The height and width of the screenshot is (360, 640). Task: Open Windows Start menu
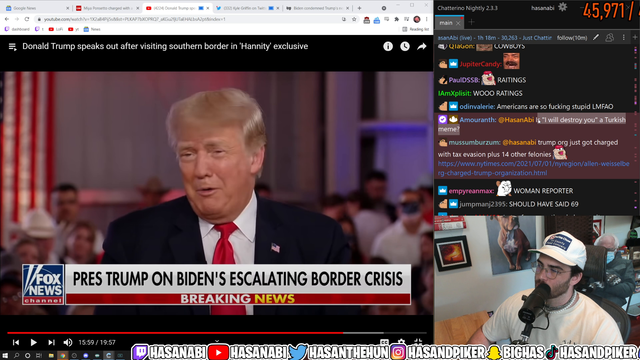click(x=5, y=356)
